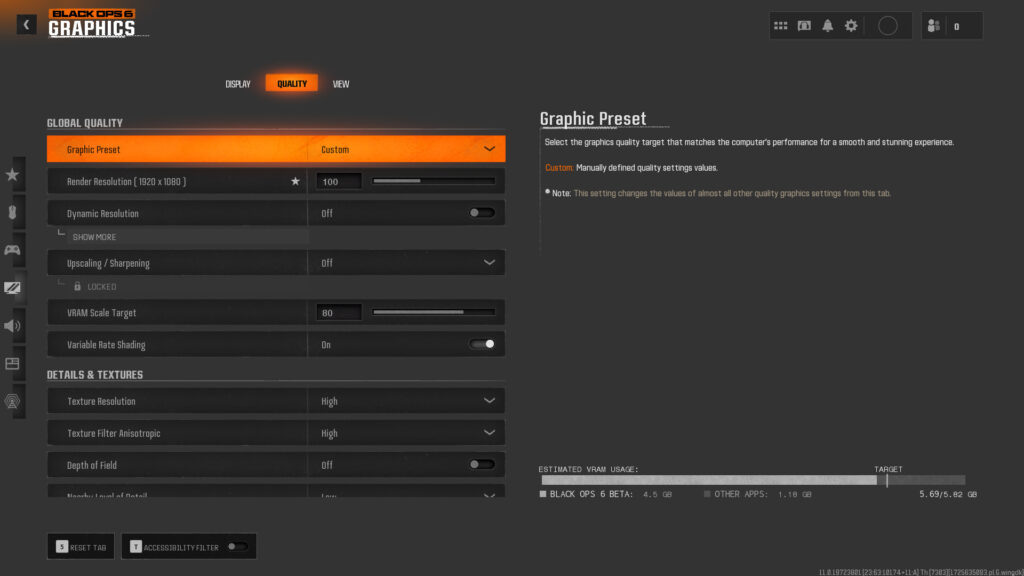Open Controller settings in sidebar

(13, 249)
